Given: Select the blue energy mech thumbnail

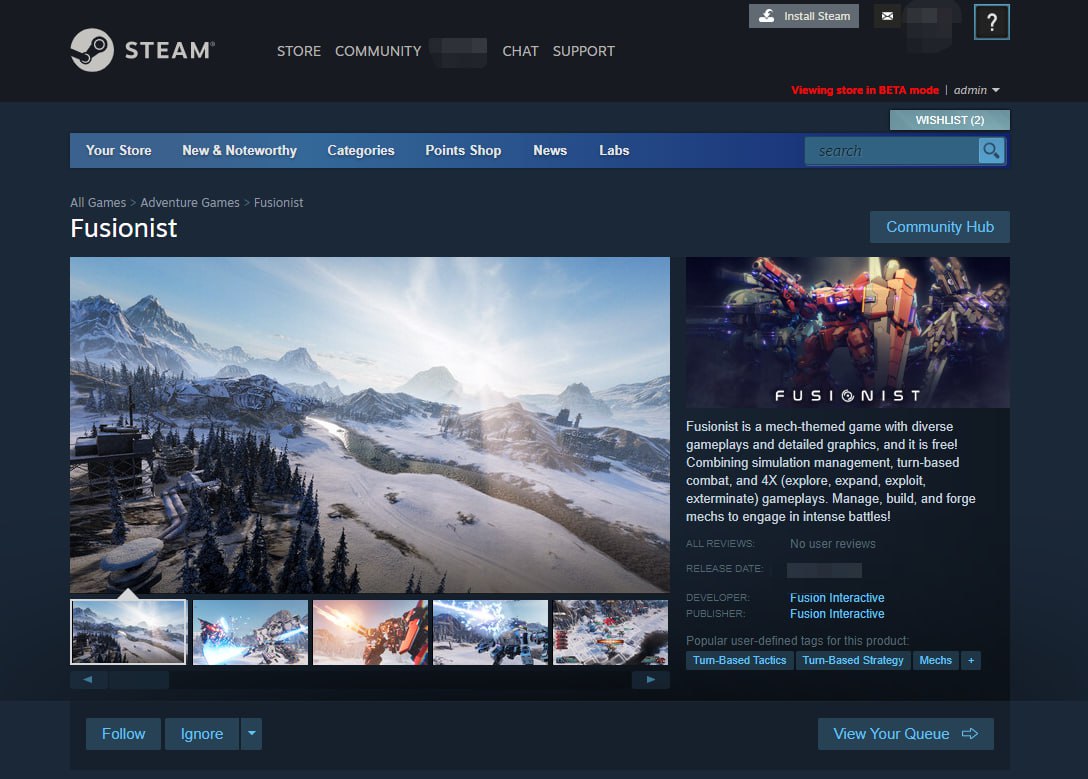Looking at the screenshot, I should pyautogui.click(x=250, y=632).
